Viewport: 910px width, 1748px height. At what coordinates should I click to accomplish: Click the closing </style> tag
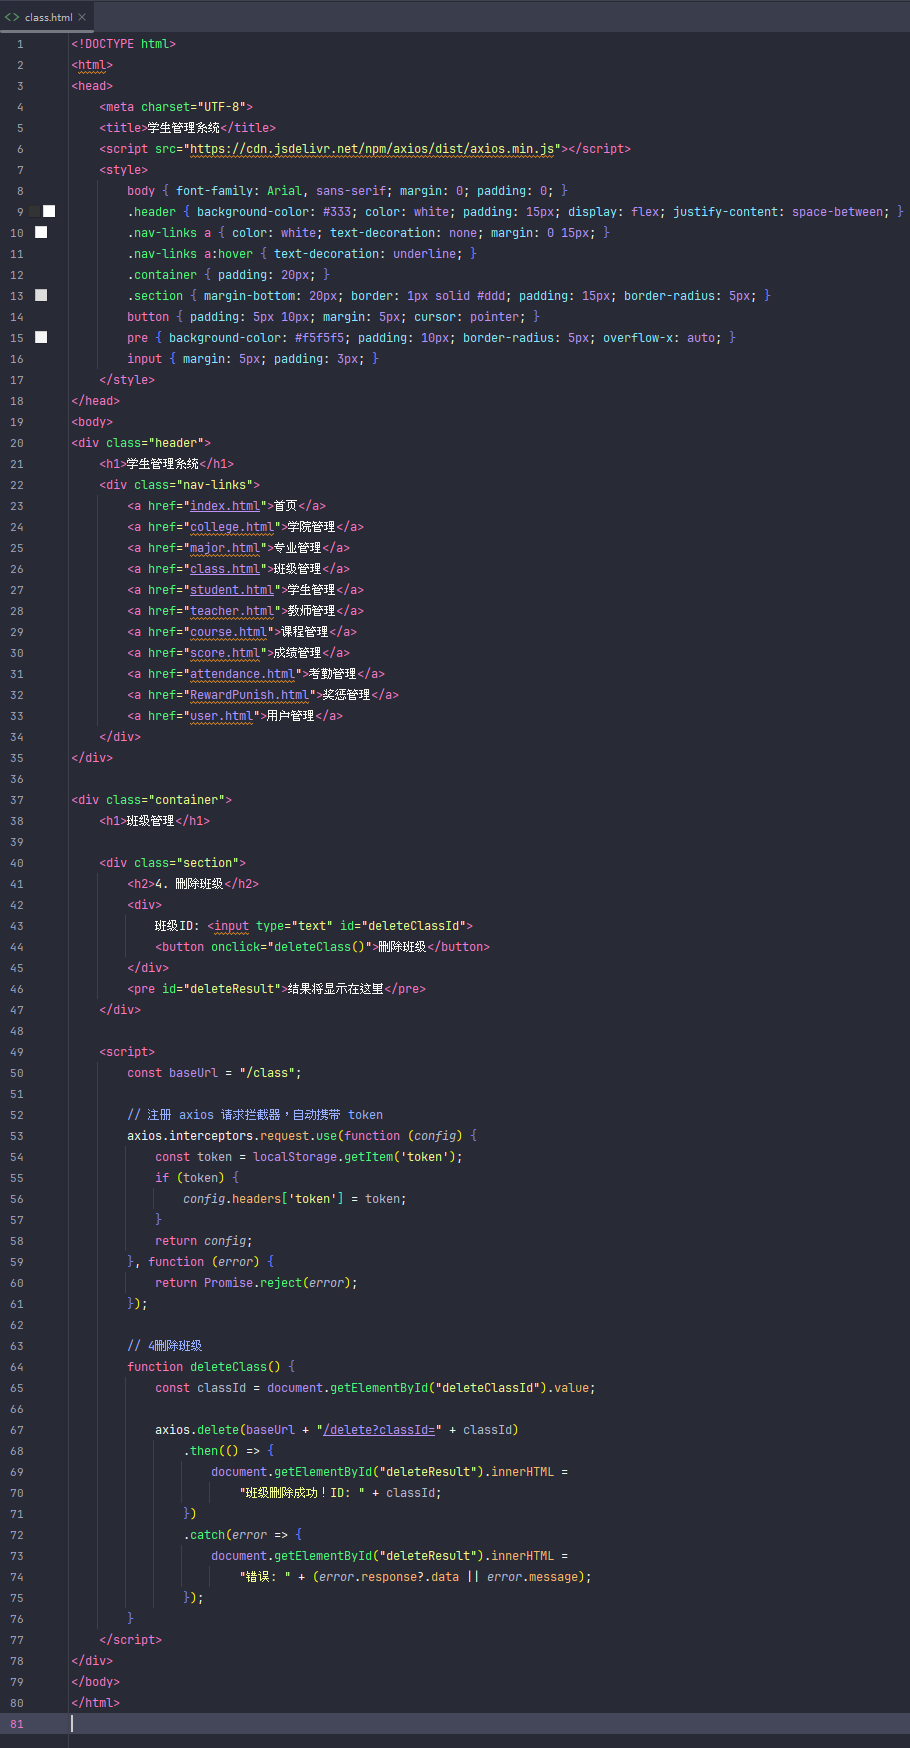(127, 380)
